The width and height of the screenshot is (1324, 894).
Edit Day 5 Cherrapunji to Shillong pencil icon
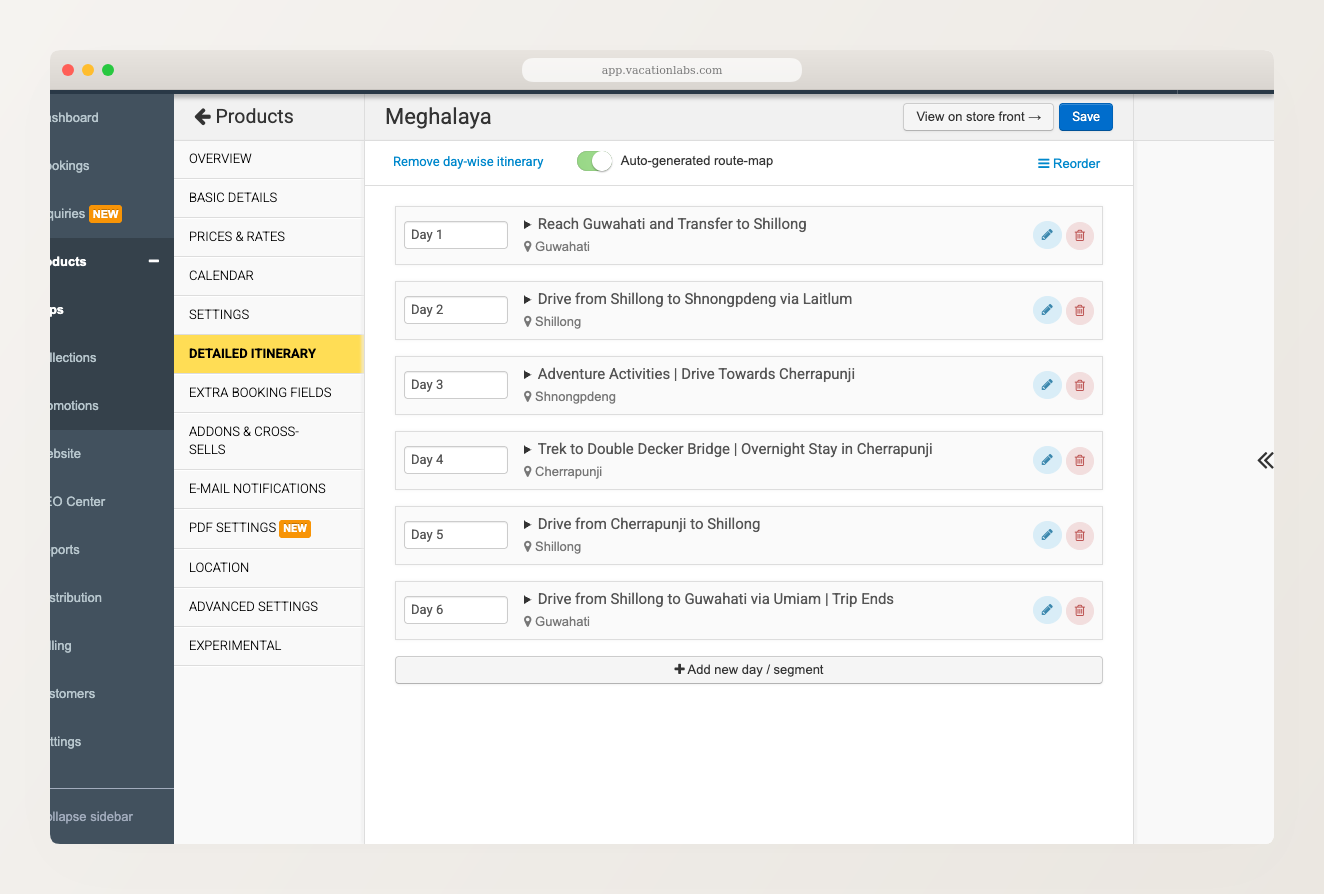click(x=1047, y=535)
